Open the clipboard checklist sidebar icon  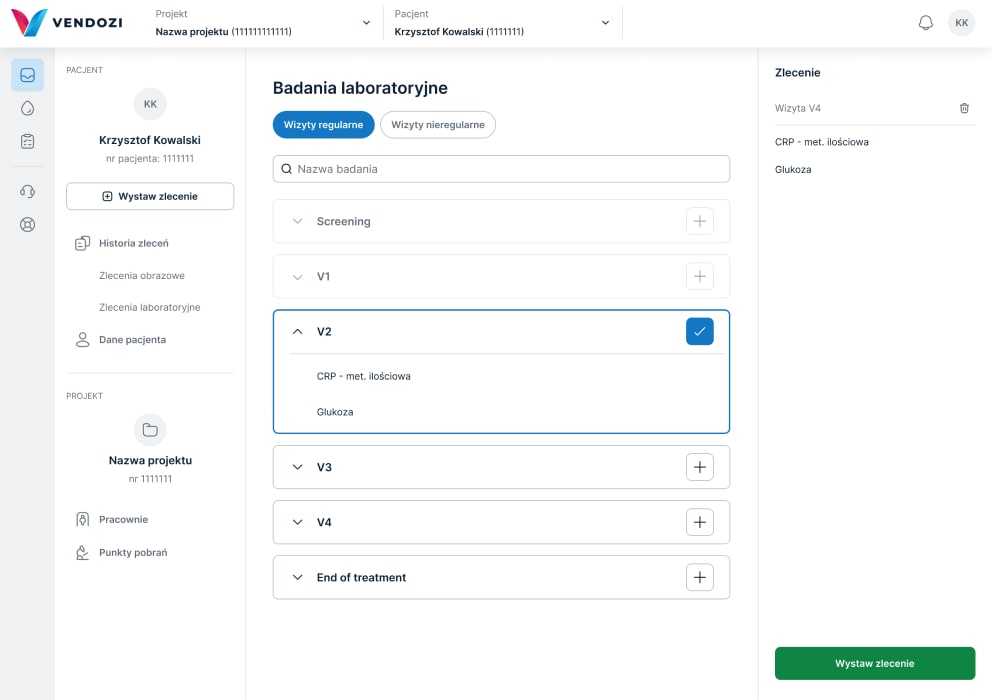(x=28, y=141)
